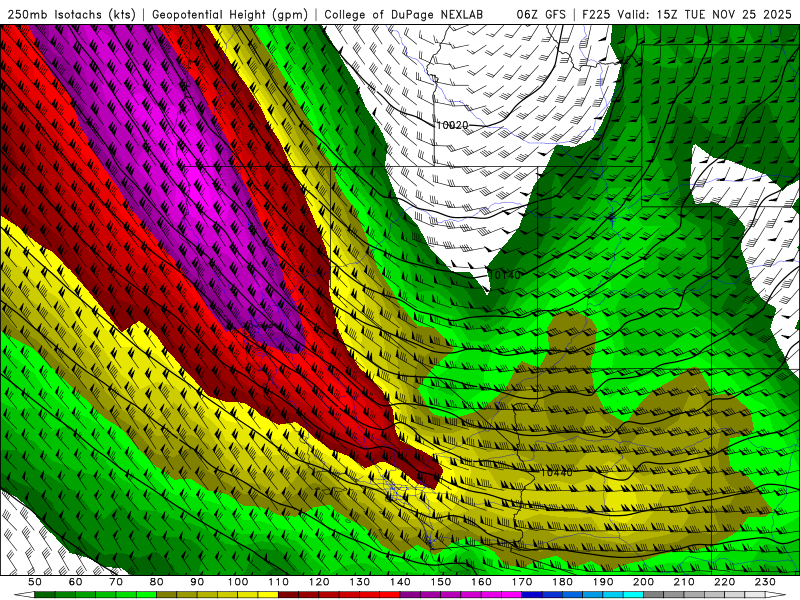The height and width of the screenshot is (600, 800).
Task: Select the "Geopotential Height (gpm)" header label
Action: (230, 14)
